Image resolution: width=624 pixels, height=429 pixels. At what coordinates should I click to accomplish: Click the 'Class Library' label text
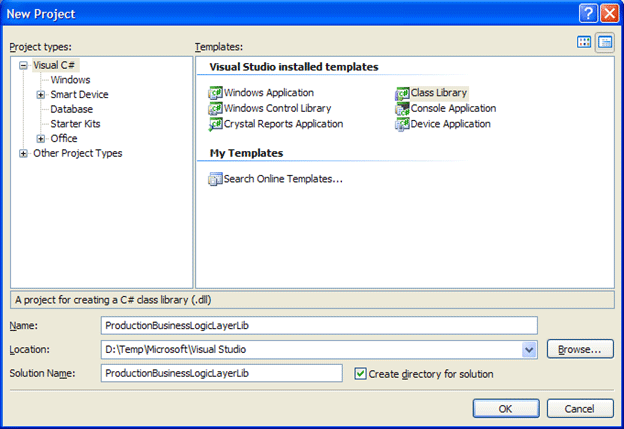click(439, 93)
